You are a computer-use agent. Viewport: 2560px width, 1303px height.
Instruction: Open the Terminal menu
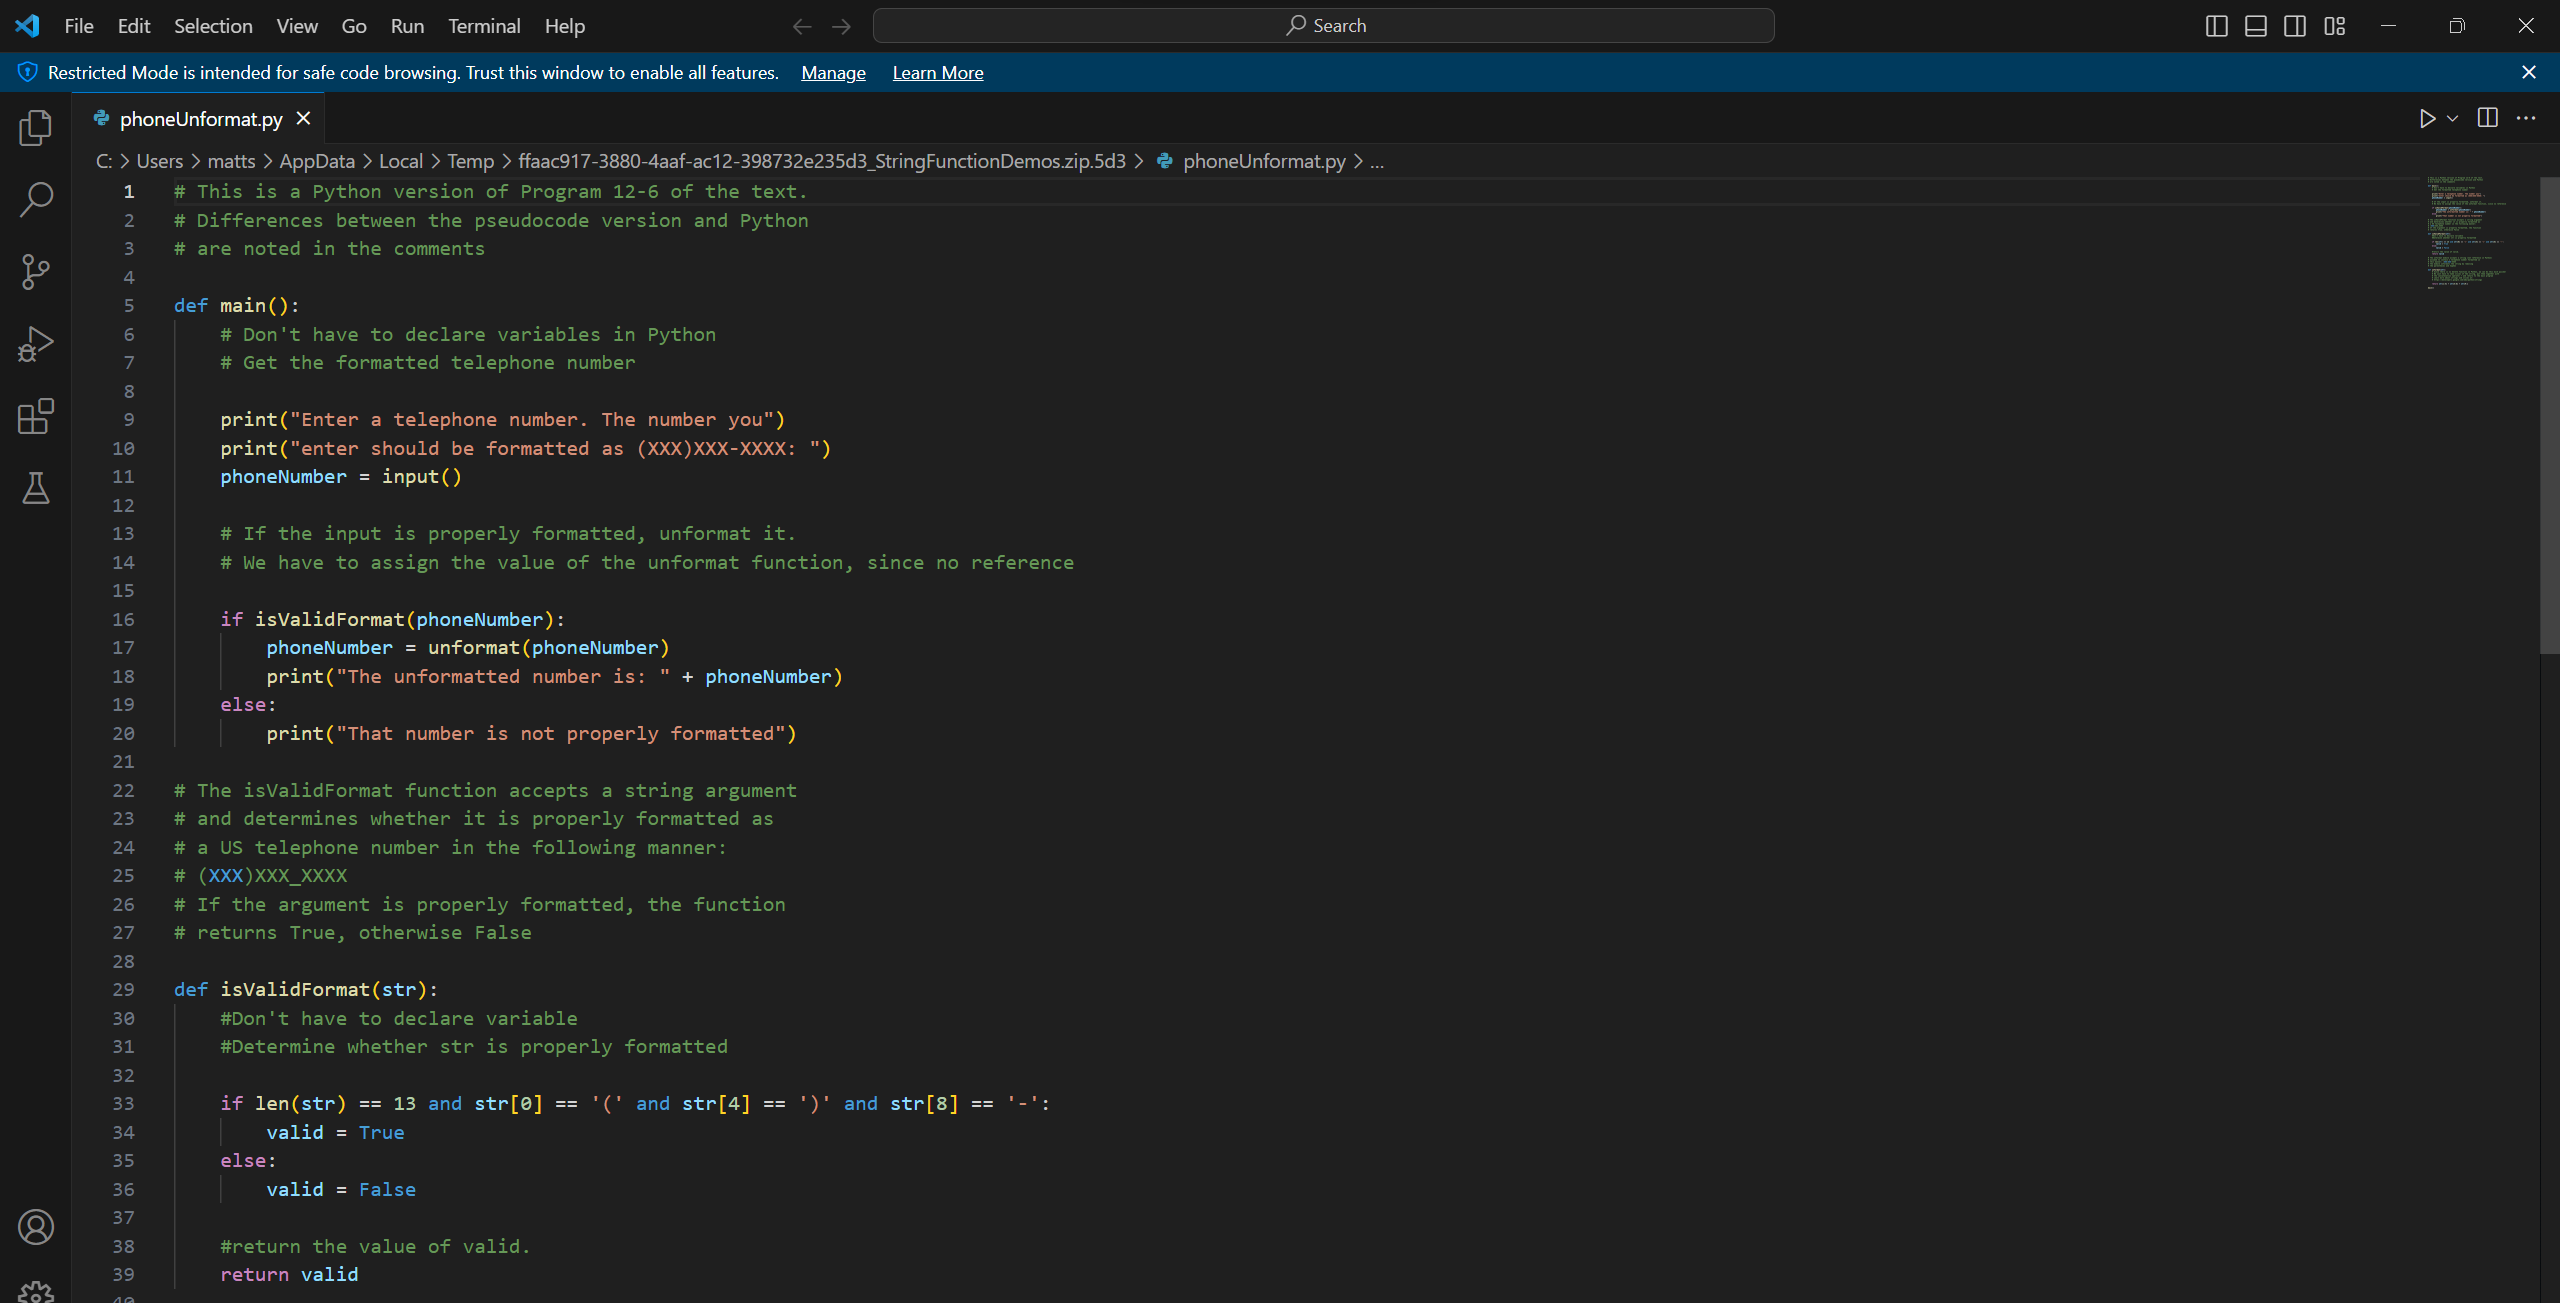click(483, 26)
